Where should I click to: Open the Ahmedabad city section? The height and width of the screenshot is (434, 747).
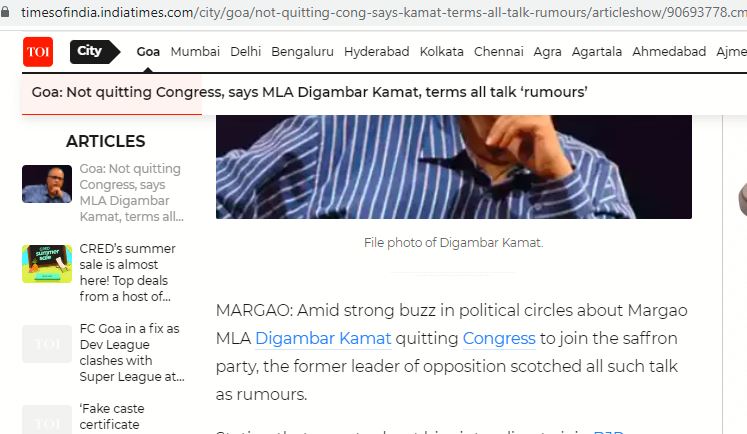coord(669,51)
